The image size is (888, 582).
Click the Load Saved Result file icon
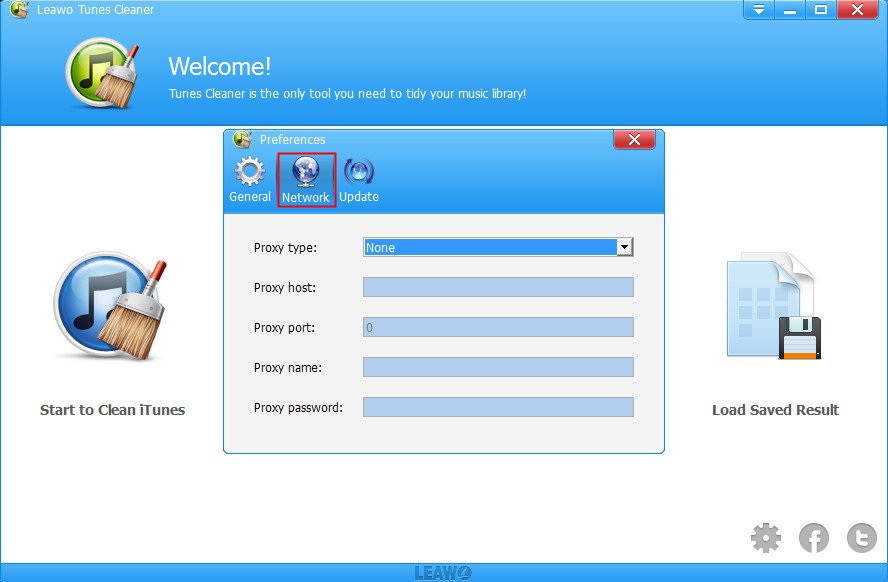point(774,306)
